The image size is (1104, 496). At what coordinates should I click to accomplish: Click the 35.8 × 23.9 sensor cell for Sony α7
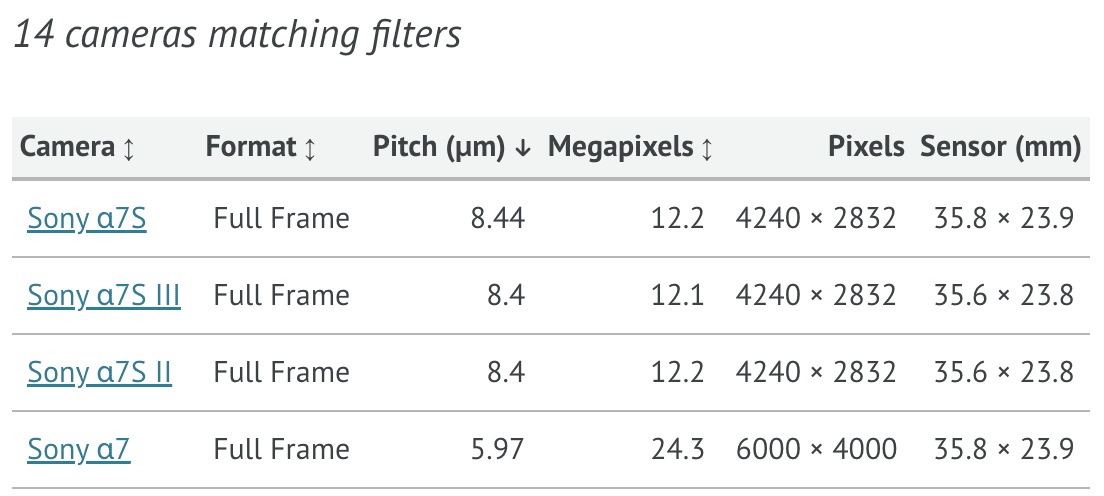(x=1004, y=449)
